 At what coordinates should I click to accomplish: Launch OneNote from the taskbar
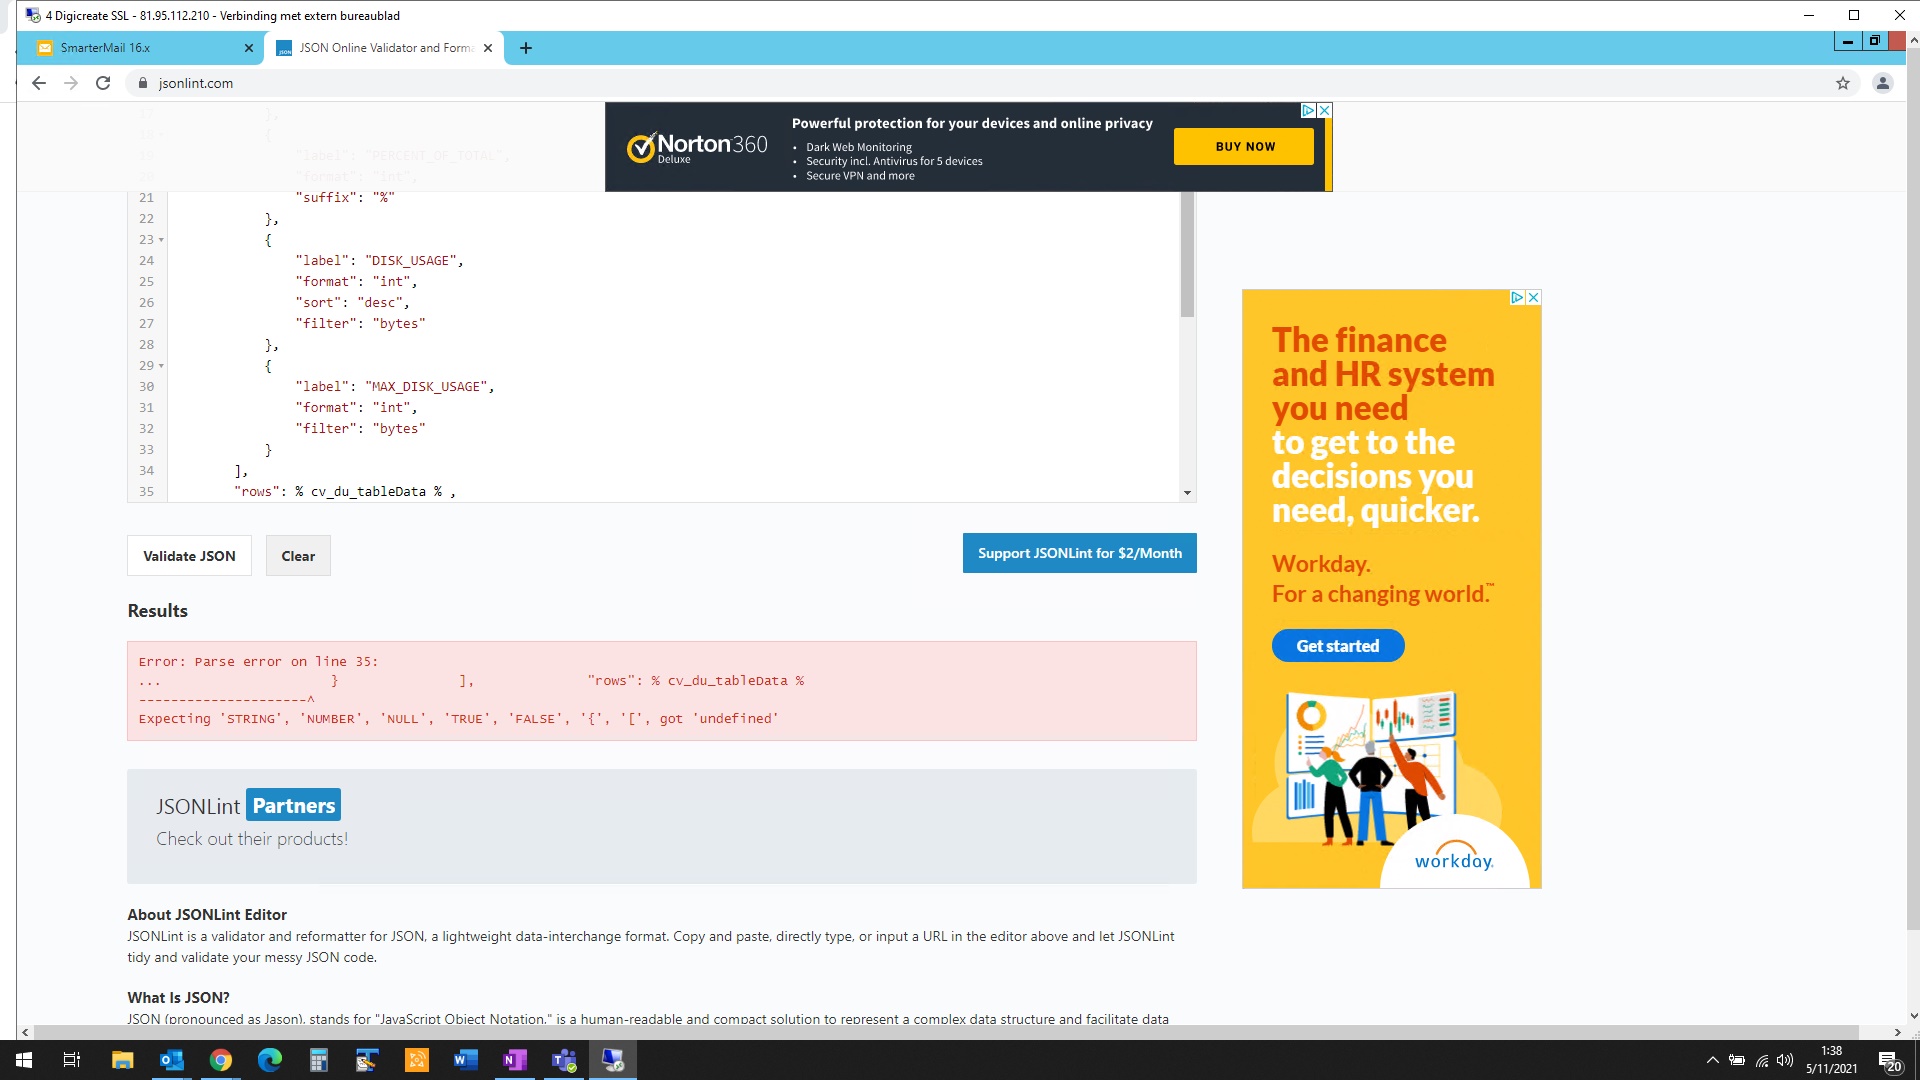514,1060
